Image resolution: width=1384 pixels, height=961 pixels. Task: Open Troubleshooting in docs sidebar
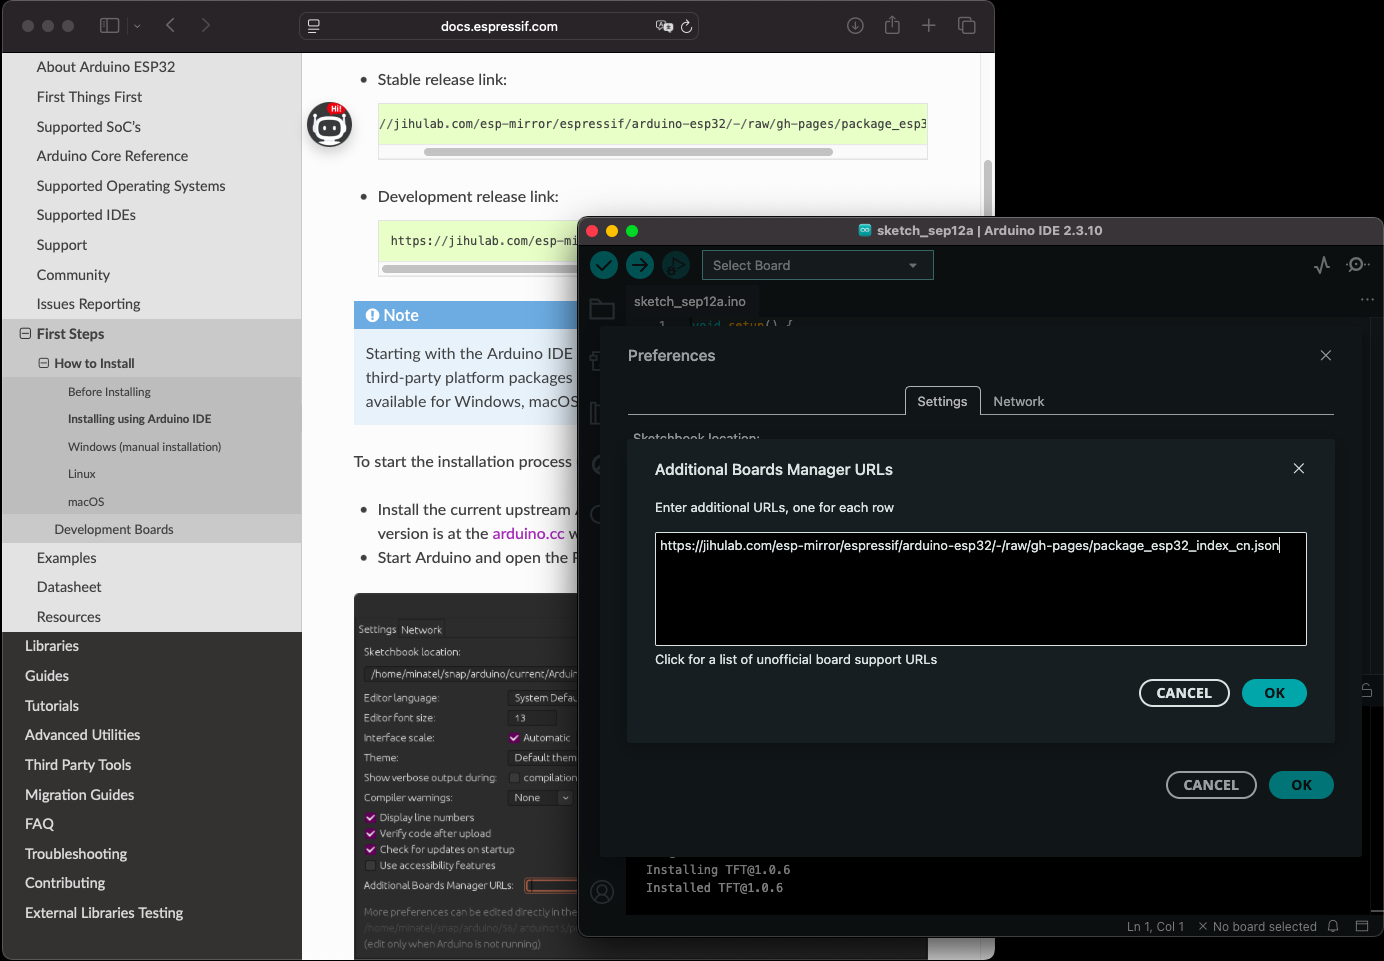click(76, 854)
